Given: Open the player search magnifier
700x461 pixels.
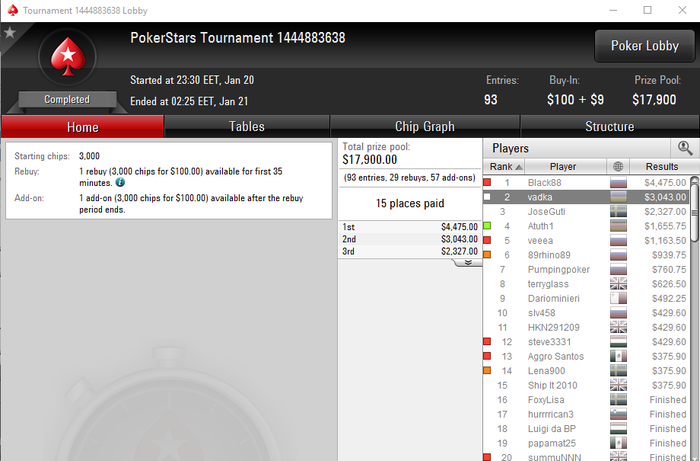Looking at the screenshot, I should 685,148.
